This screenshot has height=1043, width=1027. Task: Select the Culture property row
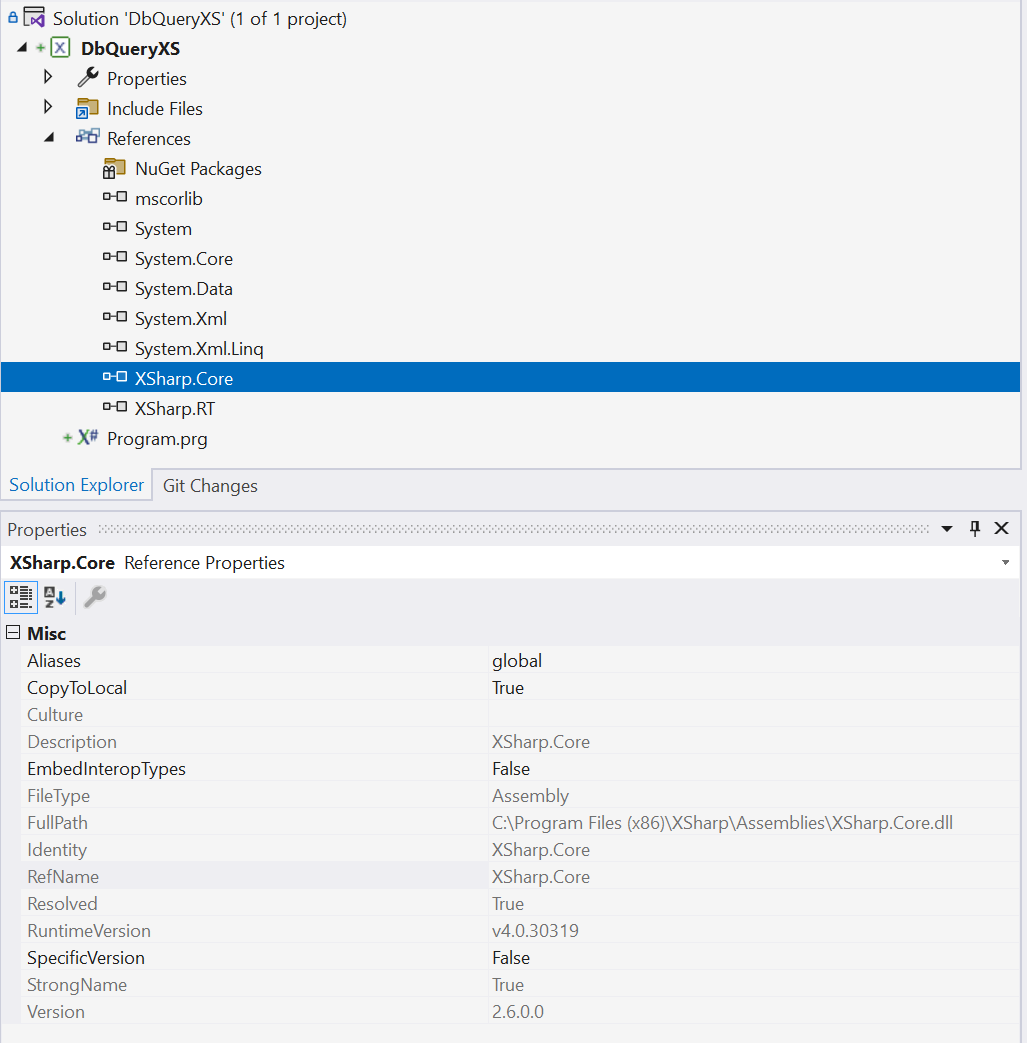tap(519, 715)
